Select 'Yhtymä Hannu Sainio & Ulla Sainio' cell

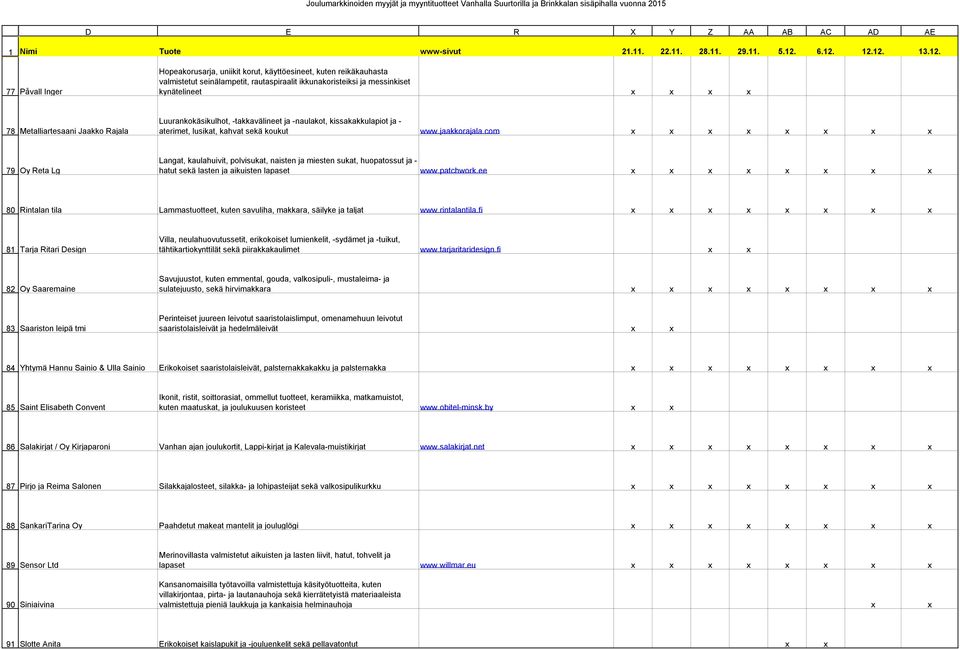pyautogui.click(x=88, y=353)
